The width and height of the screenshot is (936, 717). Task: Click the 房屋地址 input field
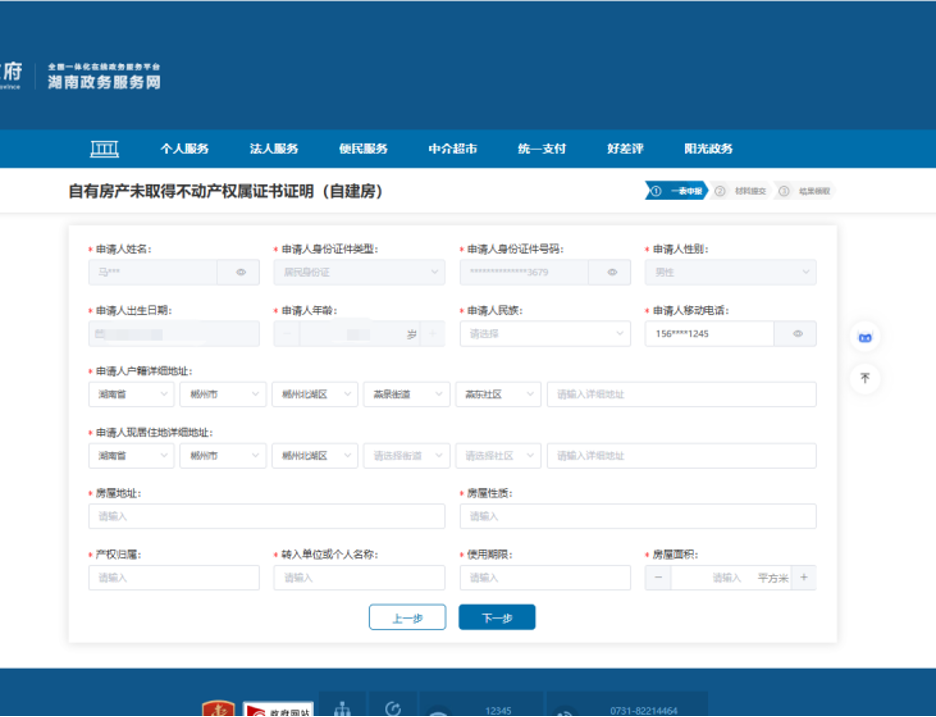[x=266, y=516]
